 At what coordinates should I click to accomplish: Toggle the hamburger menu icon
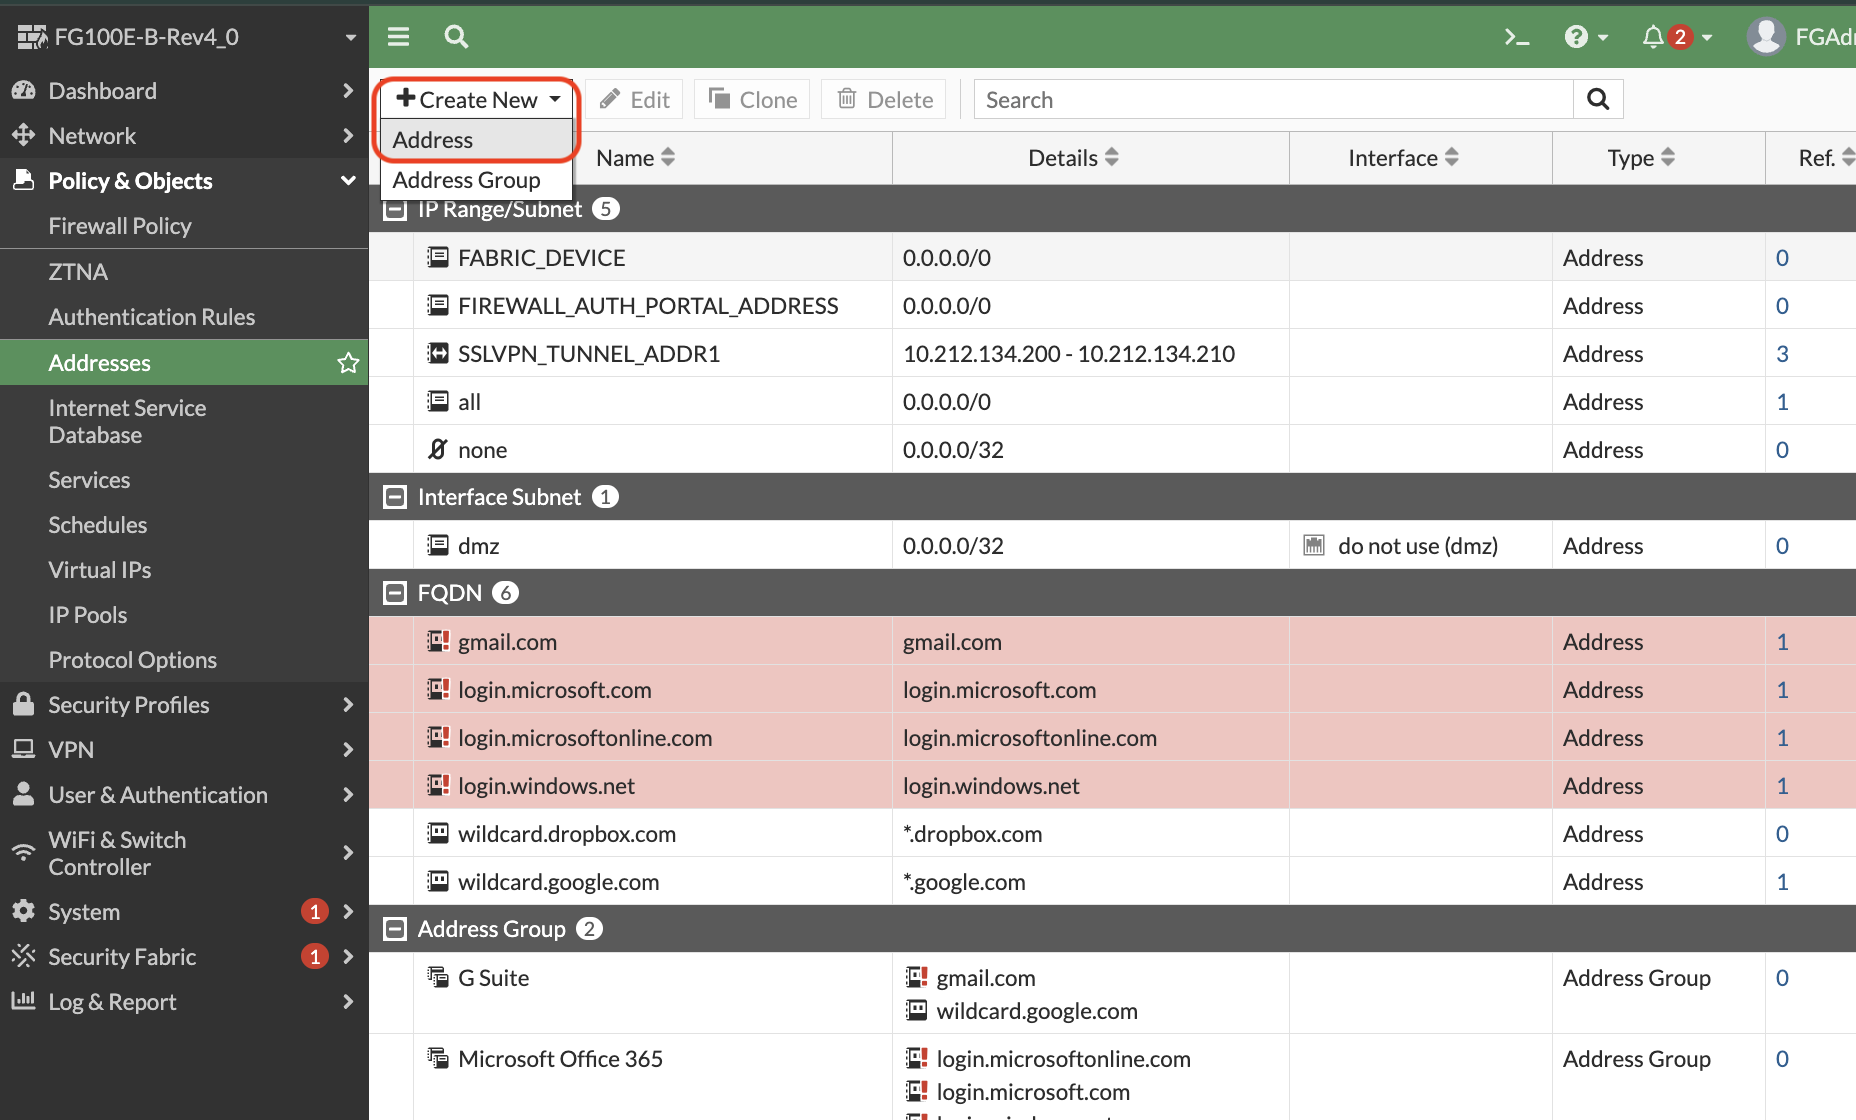(398, 37)
